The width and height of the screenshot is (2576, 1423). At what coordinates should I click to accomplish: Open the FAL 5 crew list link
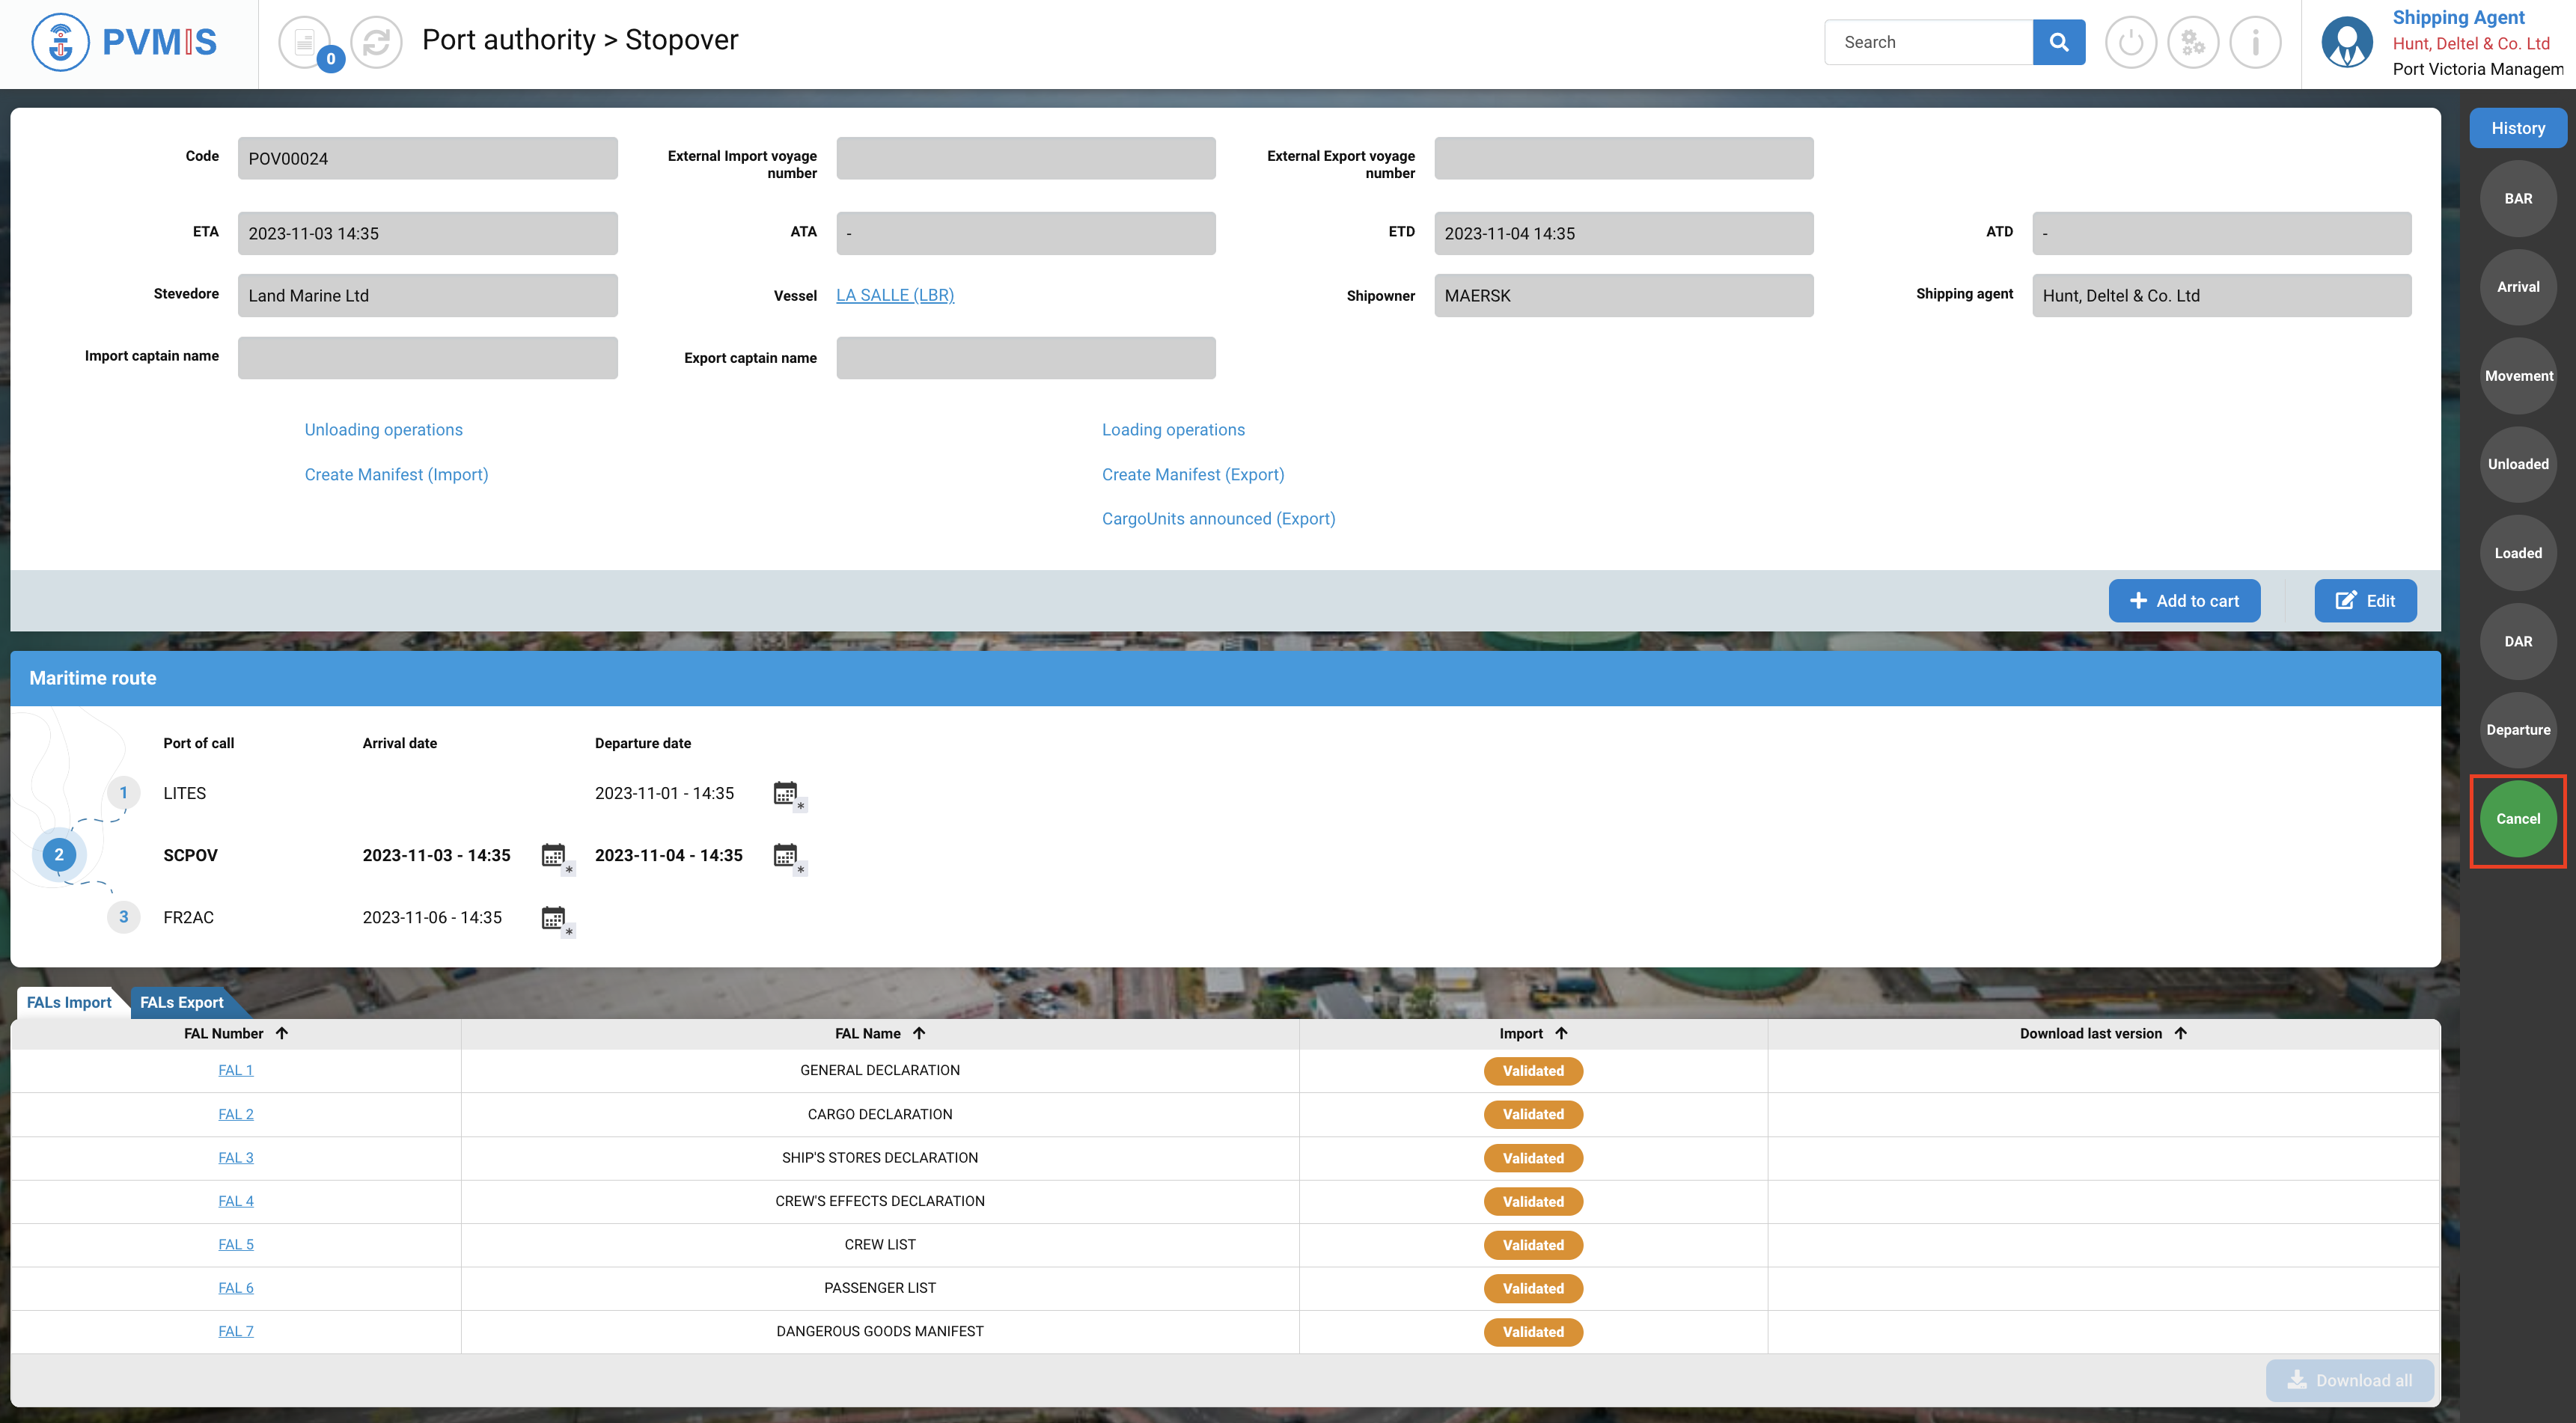(236, 1244)
